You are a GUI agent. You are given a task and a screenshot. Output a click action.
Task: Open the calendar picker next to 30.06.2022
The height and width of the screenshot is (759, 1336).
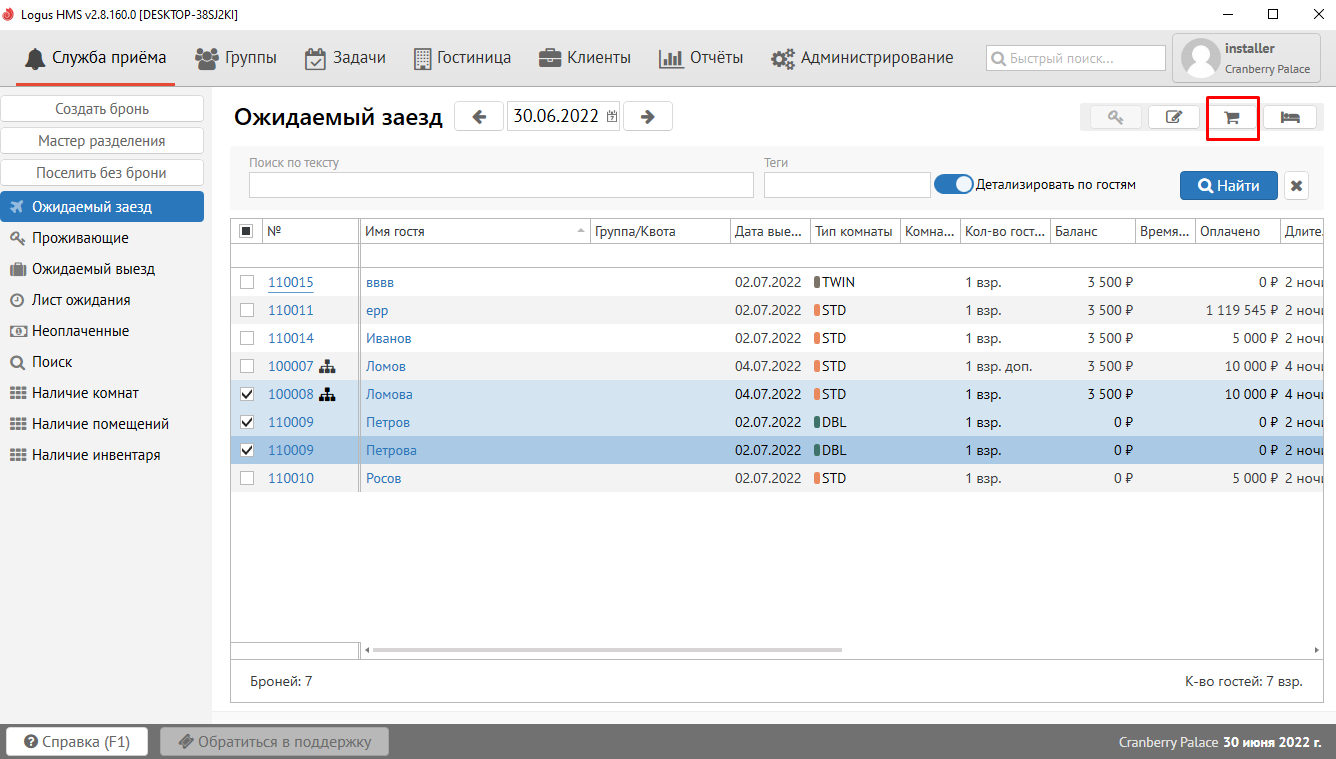tap(612, 116)
